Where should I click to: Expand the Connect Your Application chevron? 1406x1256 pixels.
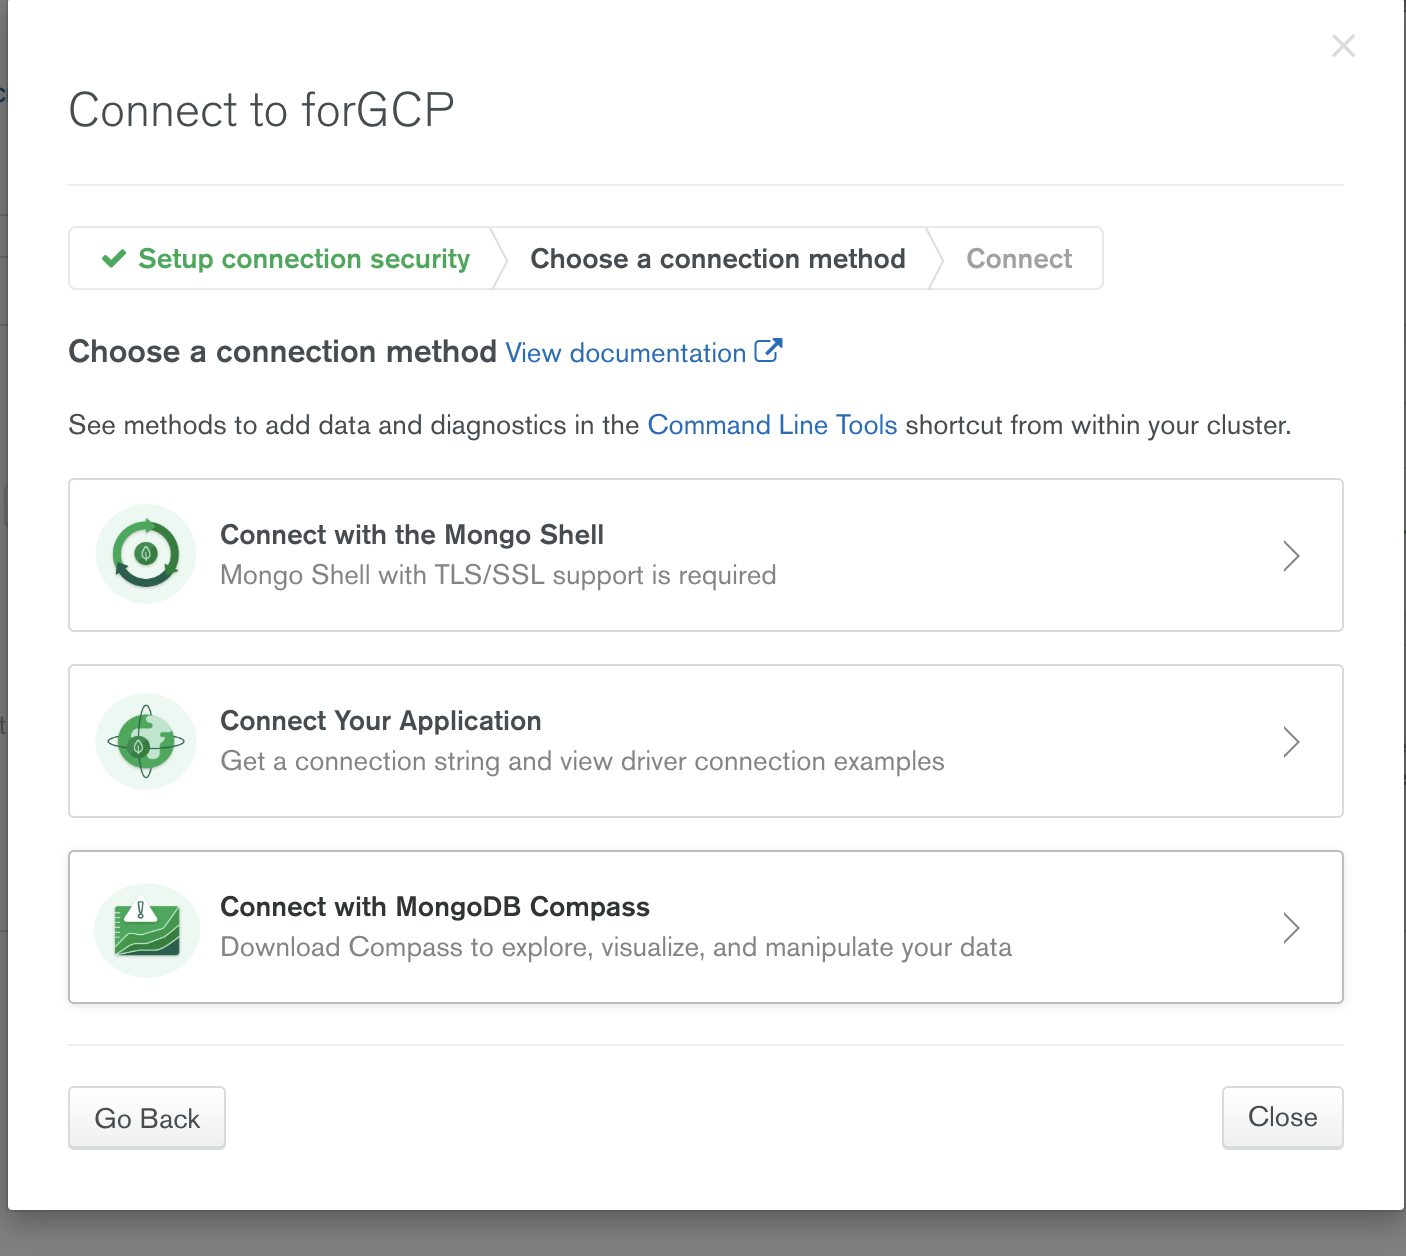(x=1291, y=742)
